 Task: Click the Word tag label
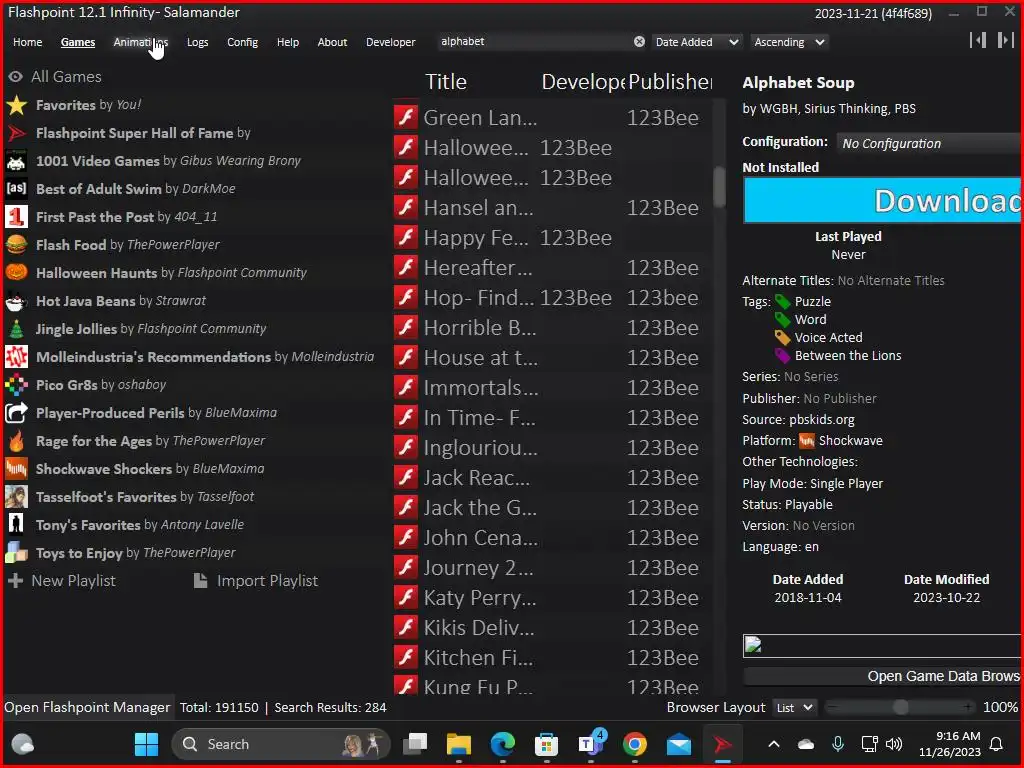810,320
